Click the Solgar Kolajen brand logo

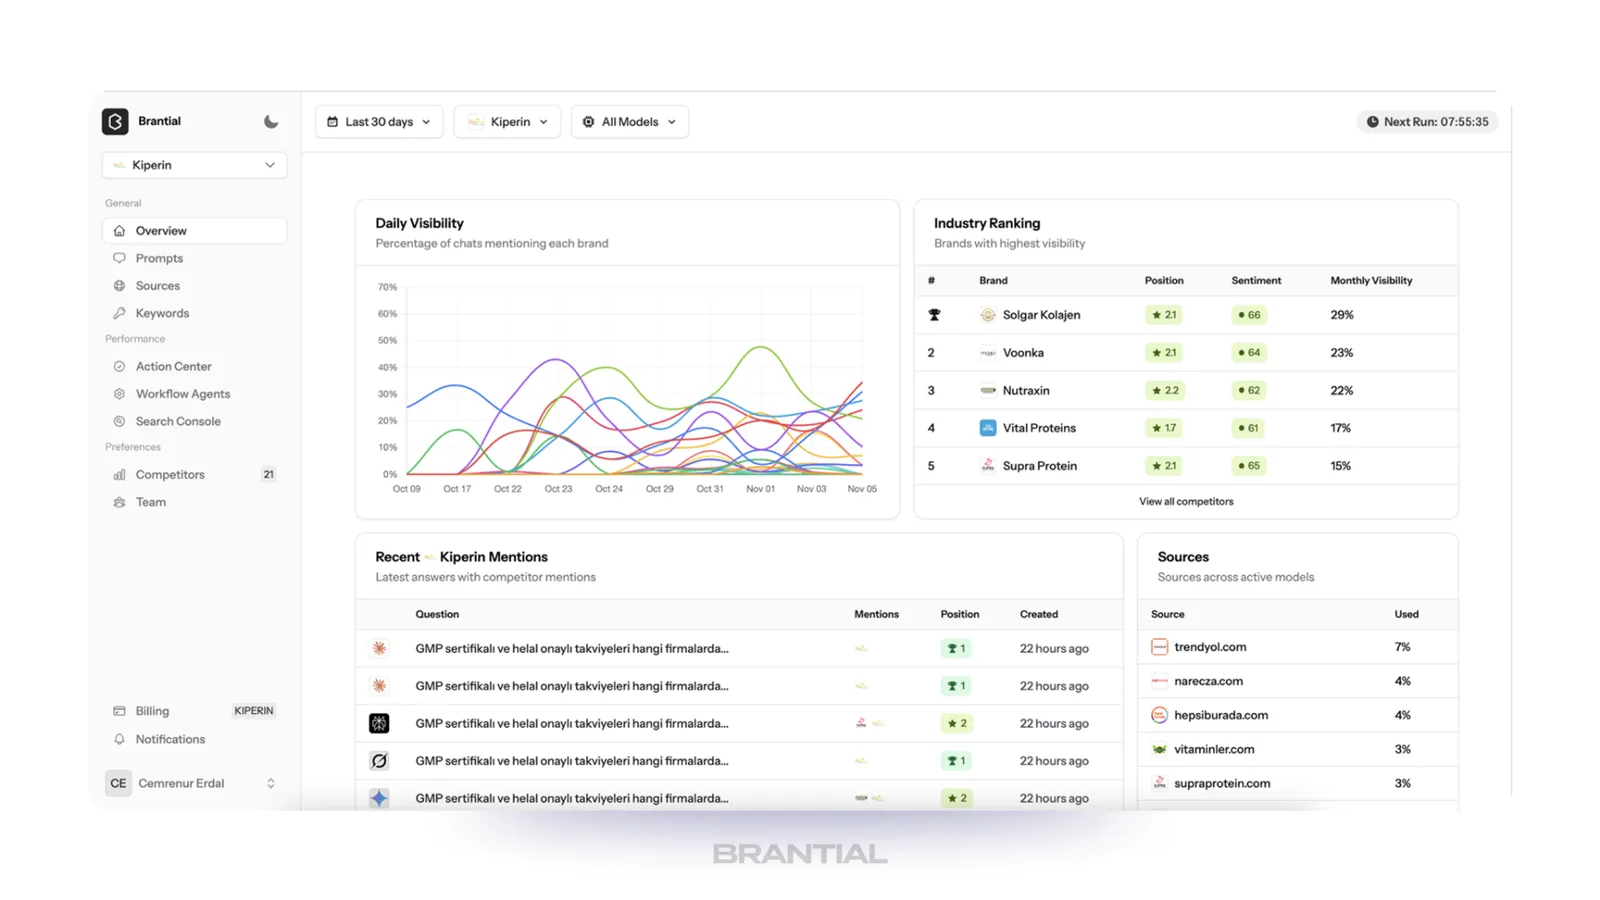[988, 315]
